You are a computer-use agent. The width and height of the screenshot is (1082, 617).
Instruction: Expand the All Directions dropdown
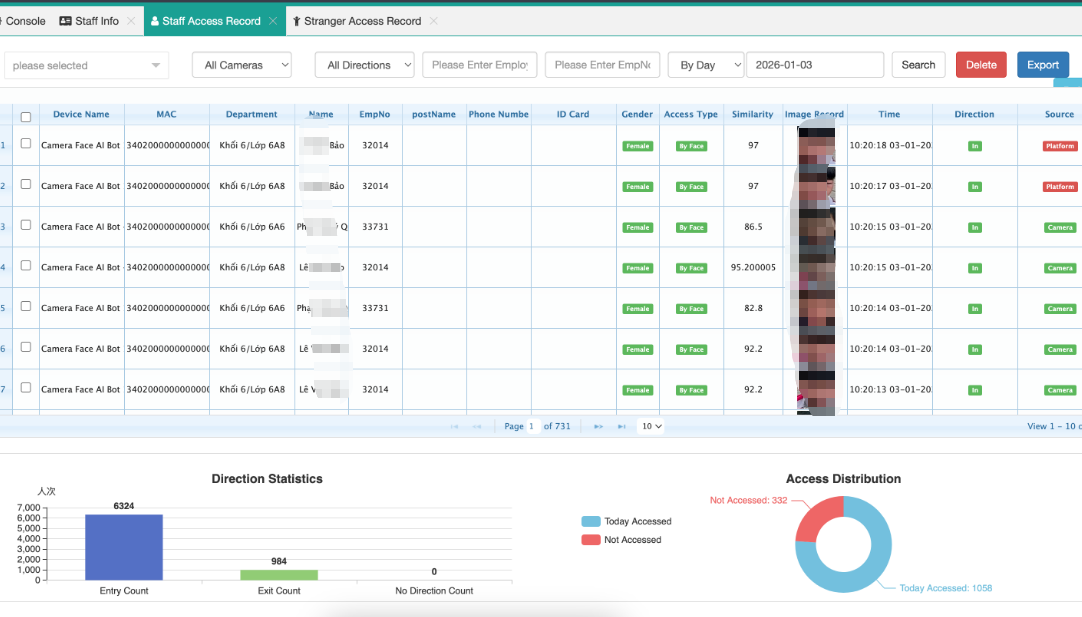coord(364,65)
